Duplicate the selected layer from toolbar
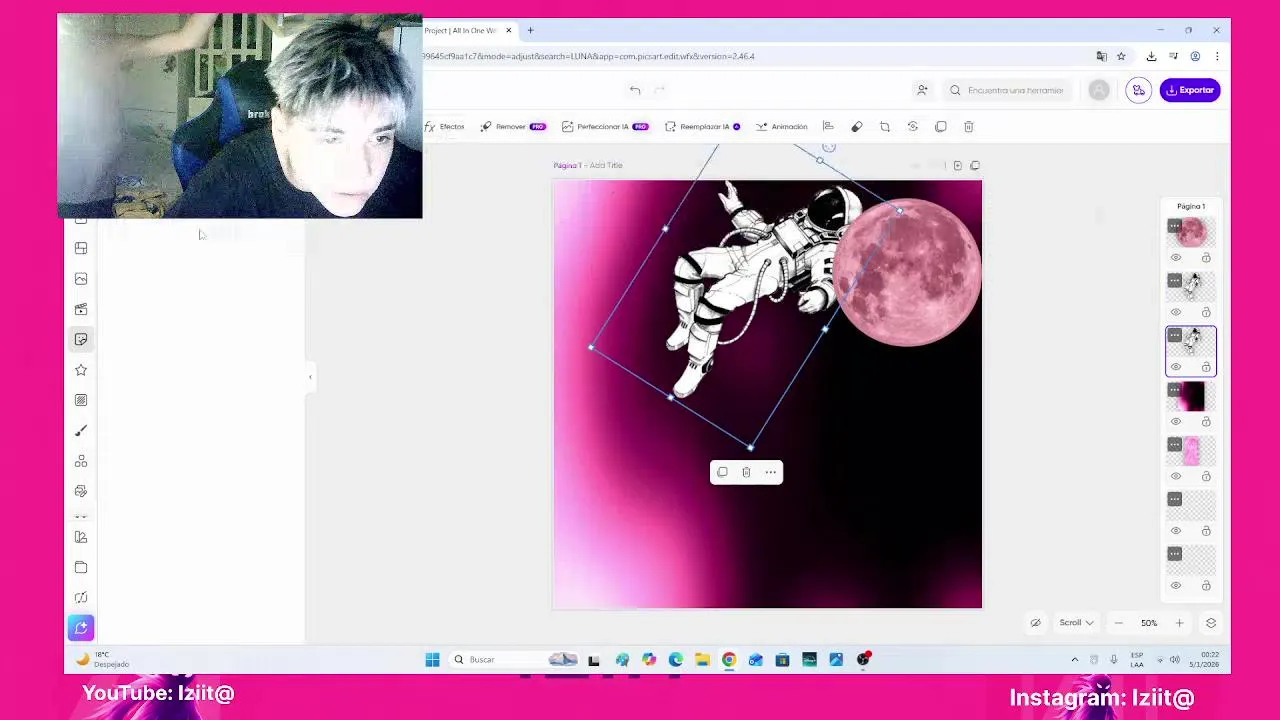This screenshot has width=1280, height=720. (941, 127)
